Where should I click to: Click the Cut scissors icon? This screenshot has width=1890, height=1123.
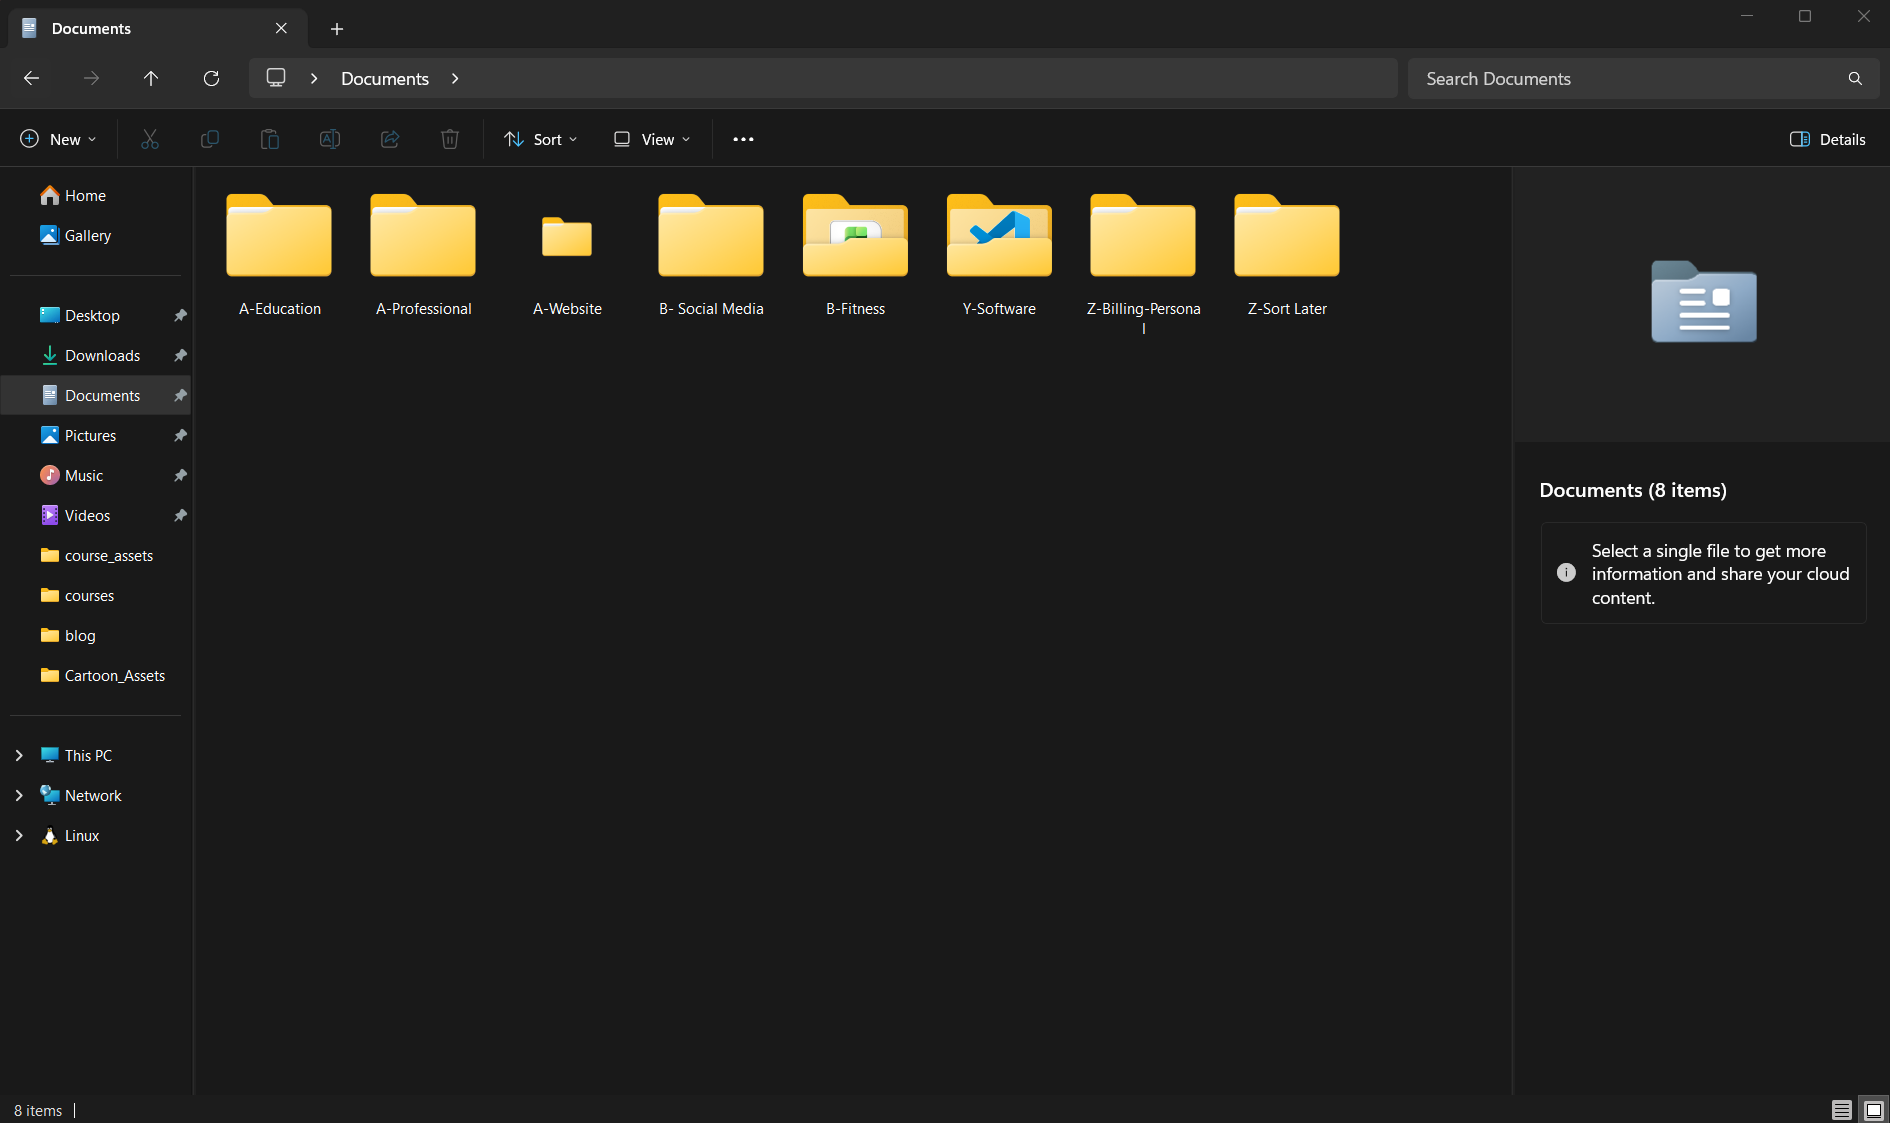tap(150, 139)
